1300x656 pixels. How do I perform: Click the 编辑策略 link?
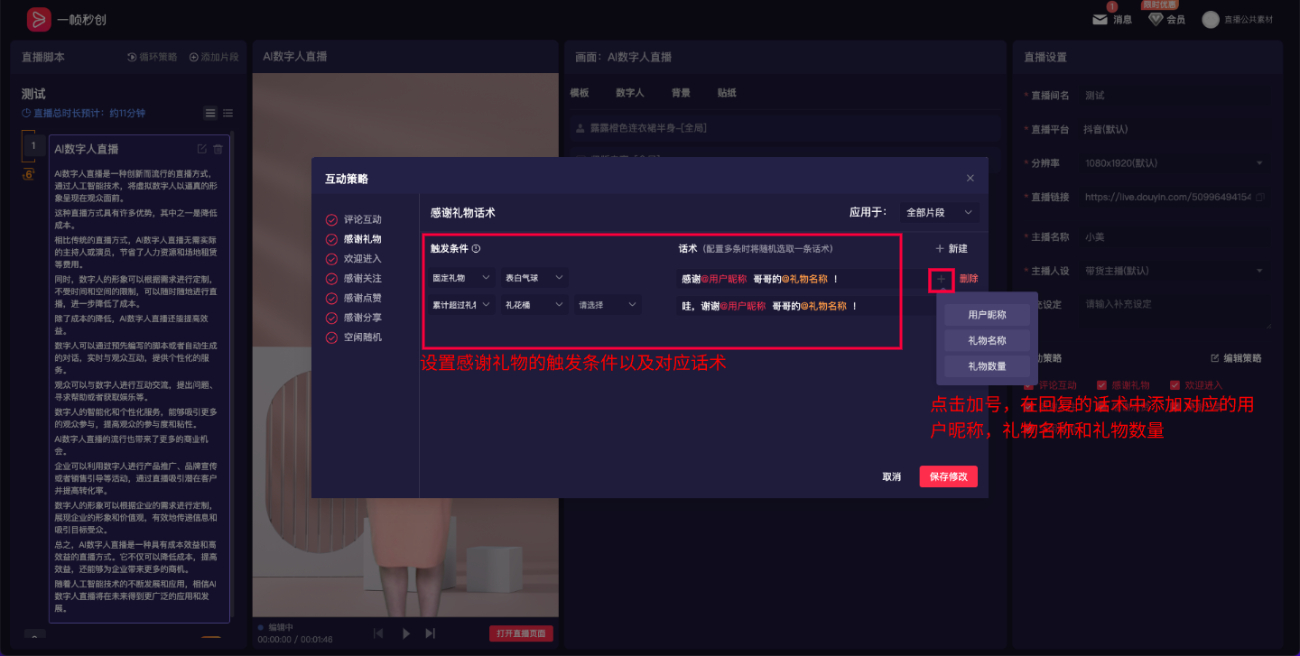tap(1236, 358)
